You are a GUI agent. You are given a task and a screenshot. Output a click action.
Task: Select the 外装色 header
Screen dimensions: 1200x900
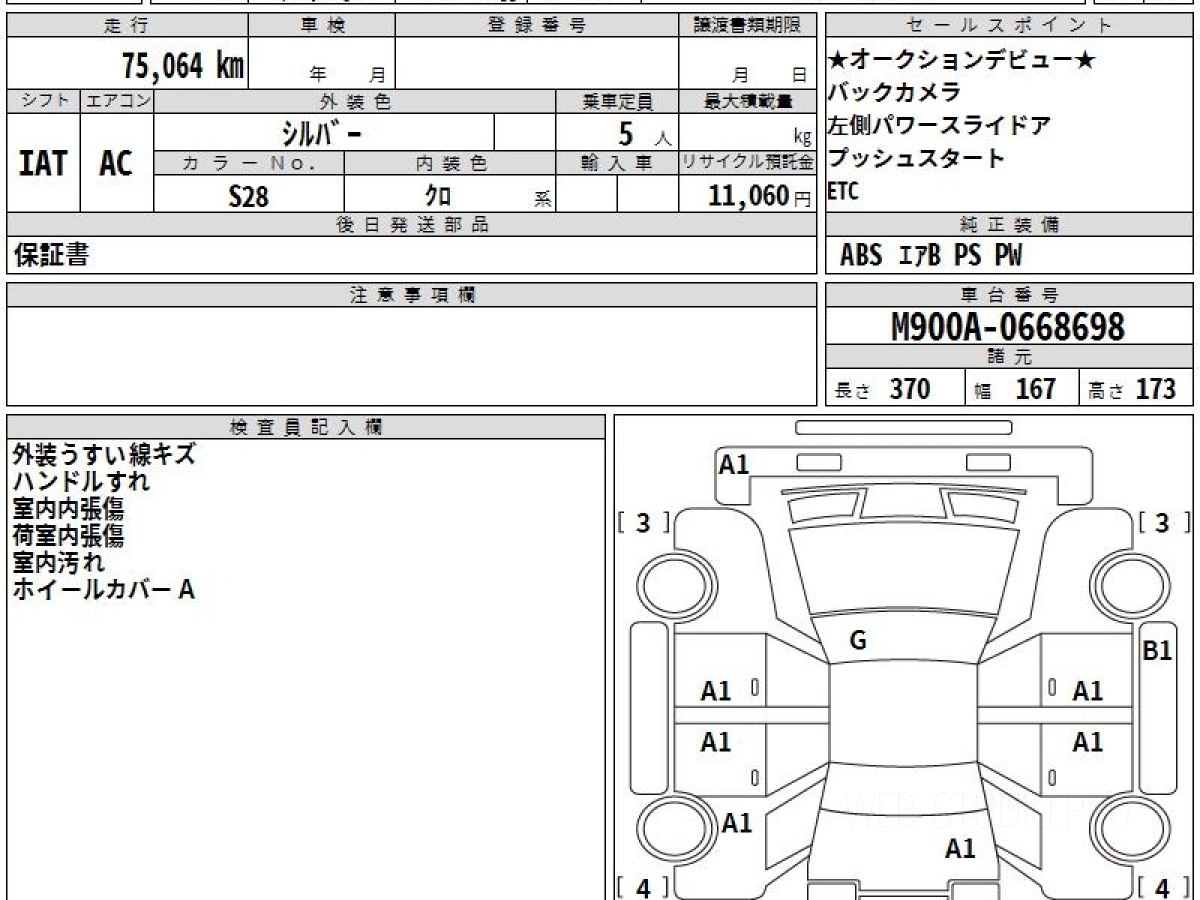pyautogui.click(x=355, y=101)
